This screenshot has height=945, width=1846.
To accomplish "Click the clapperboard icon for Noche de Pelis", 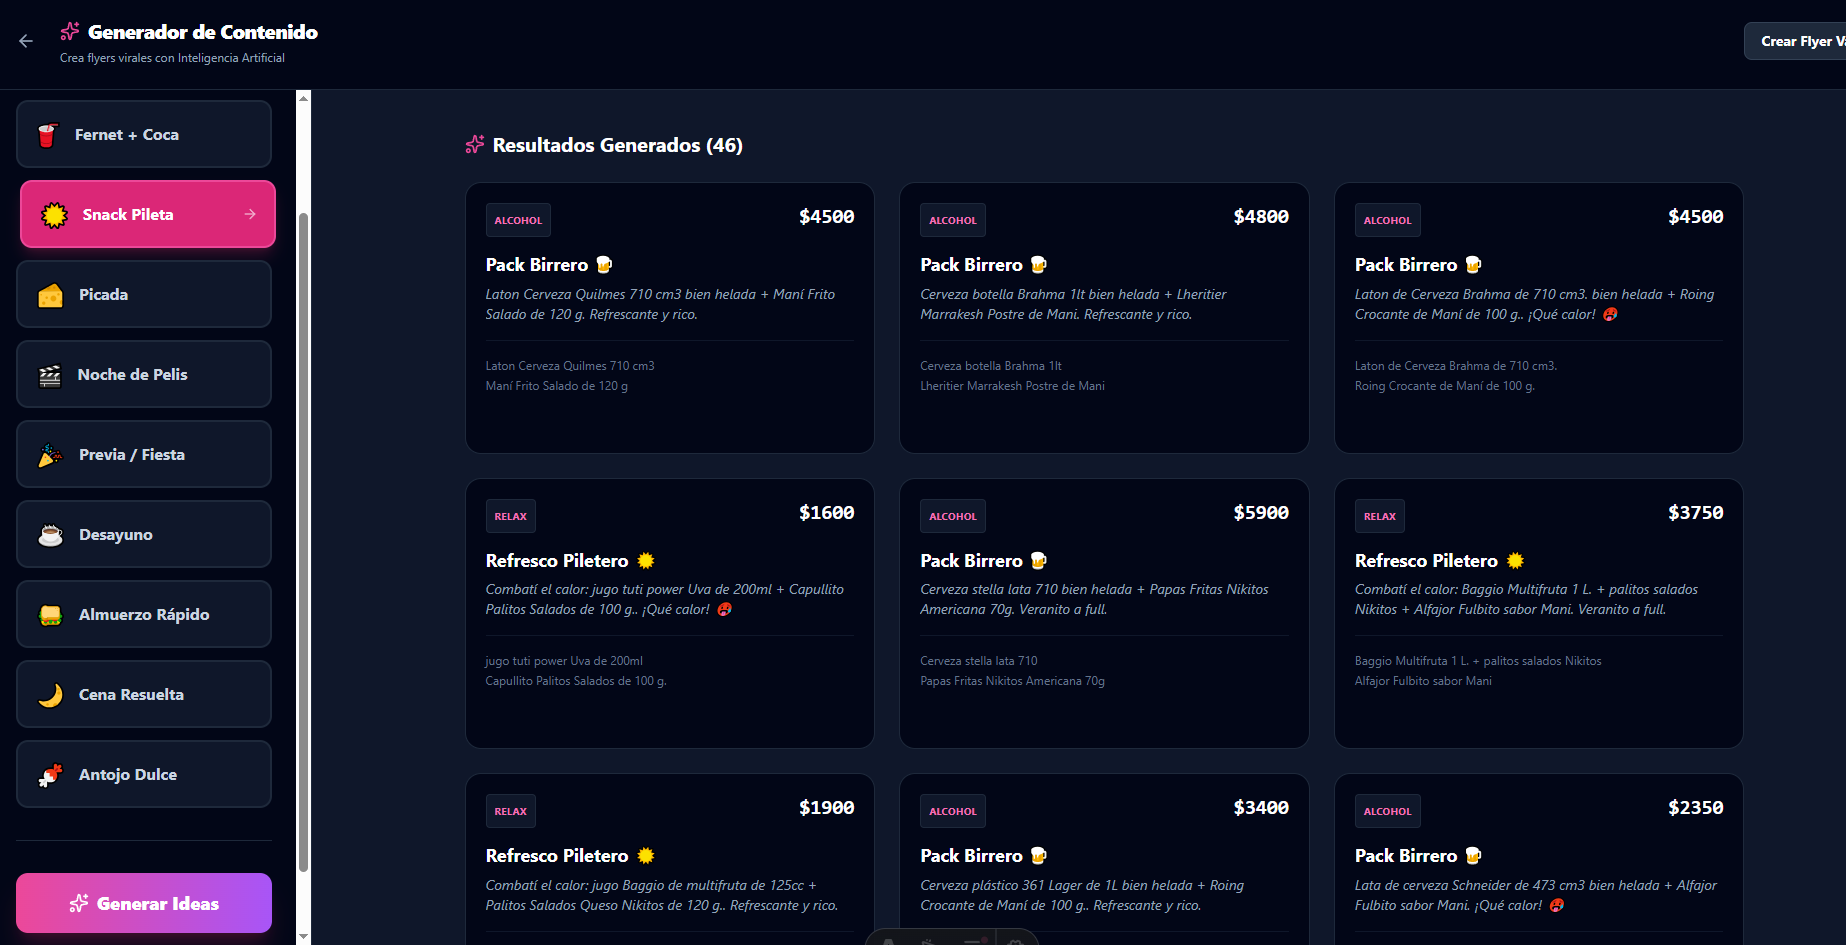I will click(x=50, y=375).
